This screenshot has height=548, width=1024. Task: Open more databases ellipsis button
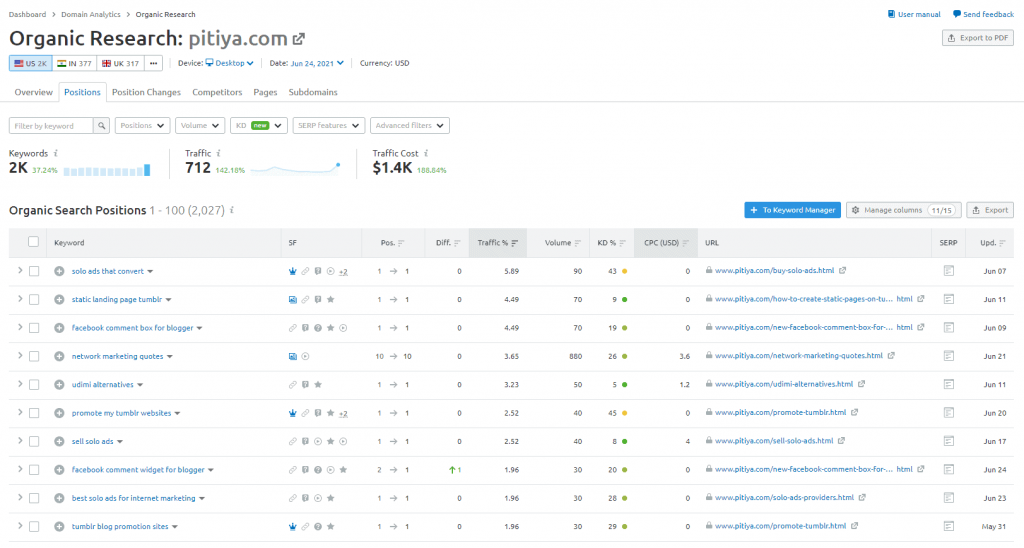(153, 63)
